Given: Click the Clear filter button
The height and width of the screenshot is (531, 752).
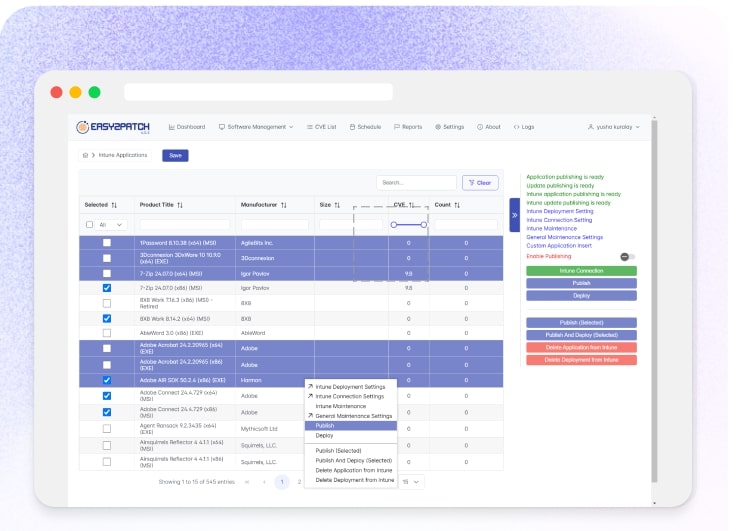Looking at the screenshot, I should pos(480,183).
